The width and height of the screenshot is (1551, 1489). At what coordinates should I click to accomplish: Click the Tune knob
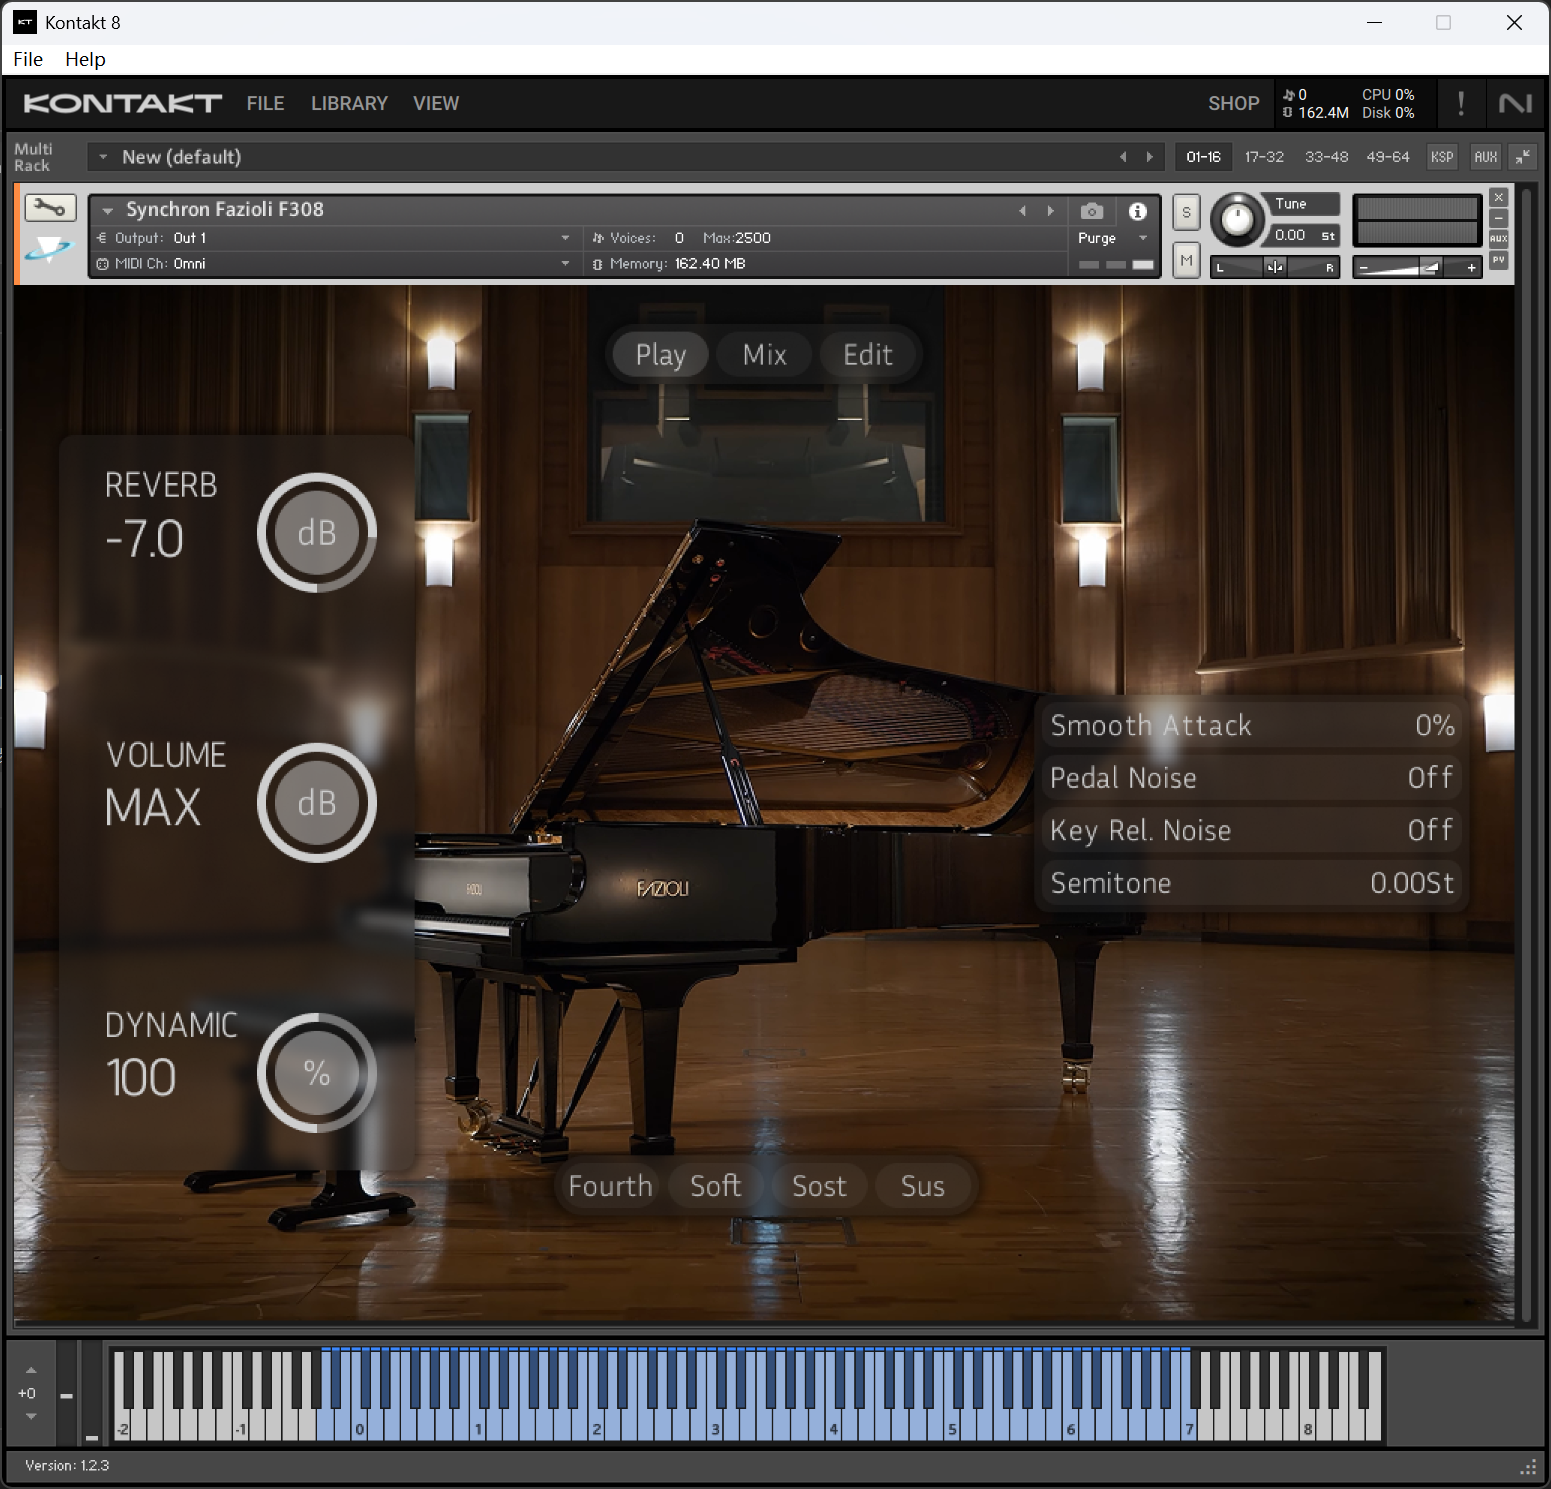tap(1238, 220)
